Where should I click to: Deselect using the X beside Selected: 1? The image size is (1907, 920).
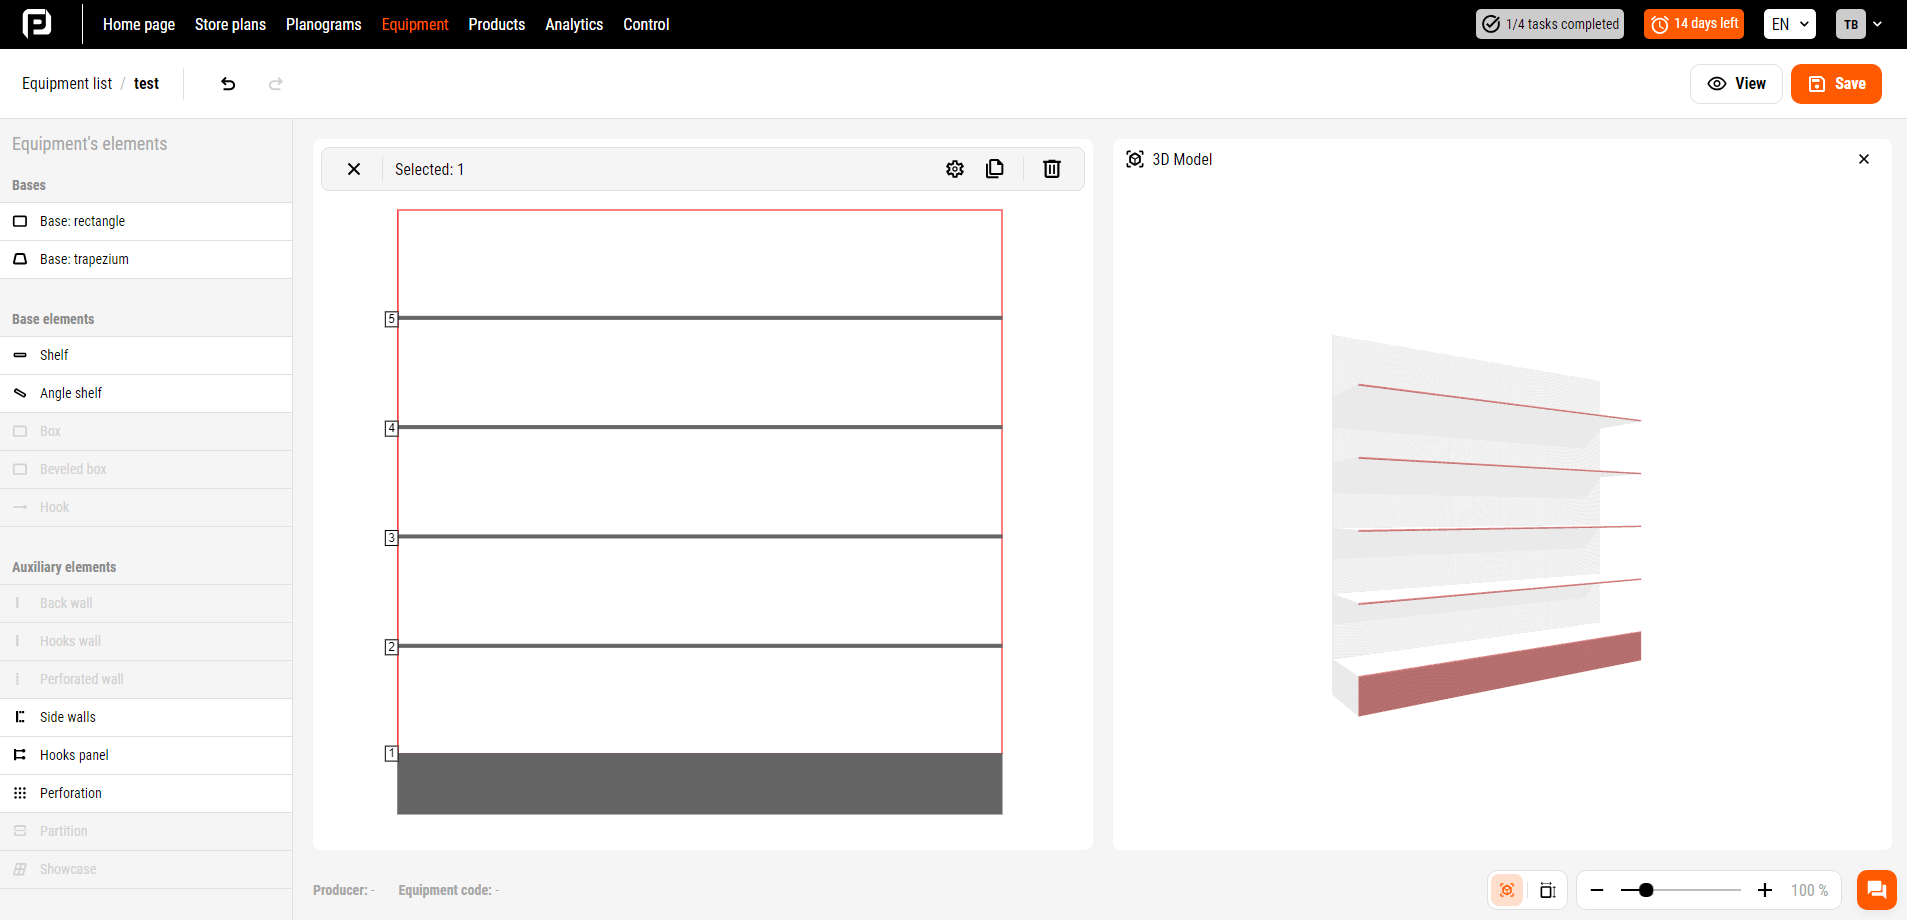tap(354, 169)
